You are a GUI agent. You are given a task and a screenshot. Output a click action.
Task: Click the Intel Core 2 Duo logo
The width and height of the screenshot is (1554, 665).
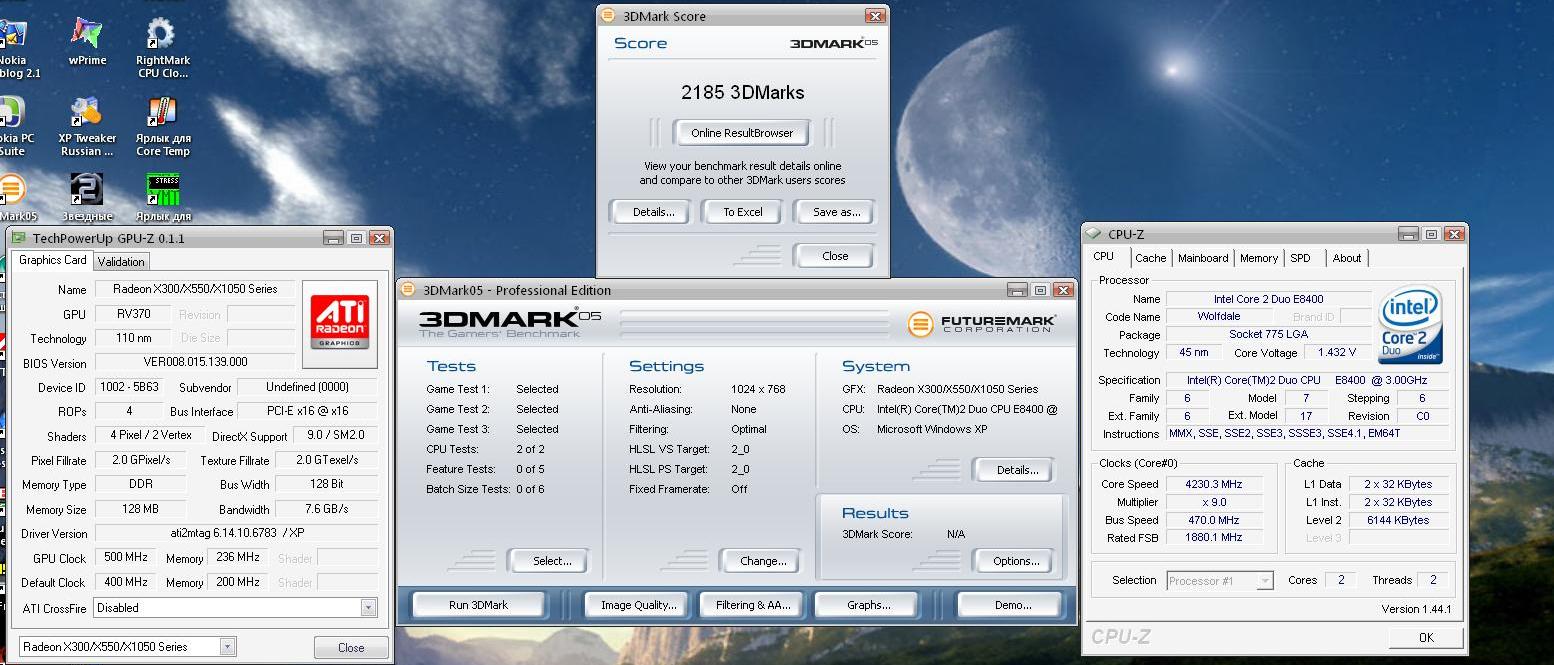(1411, 325)
